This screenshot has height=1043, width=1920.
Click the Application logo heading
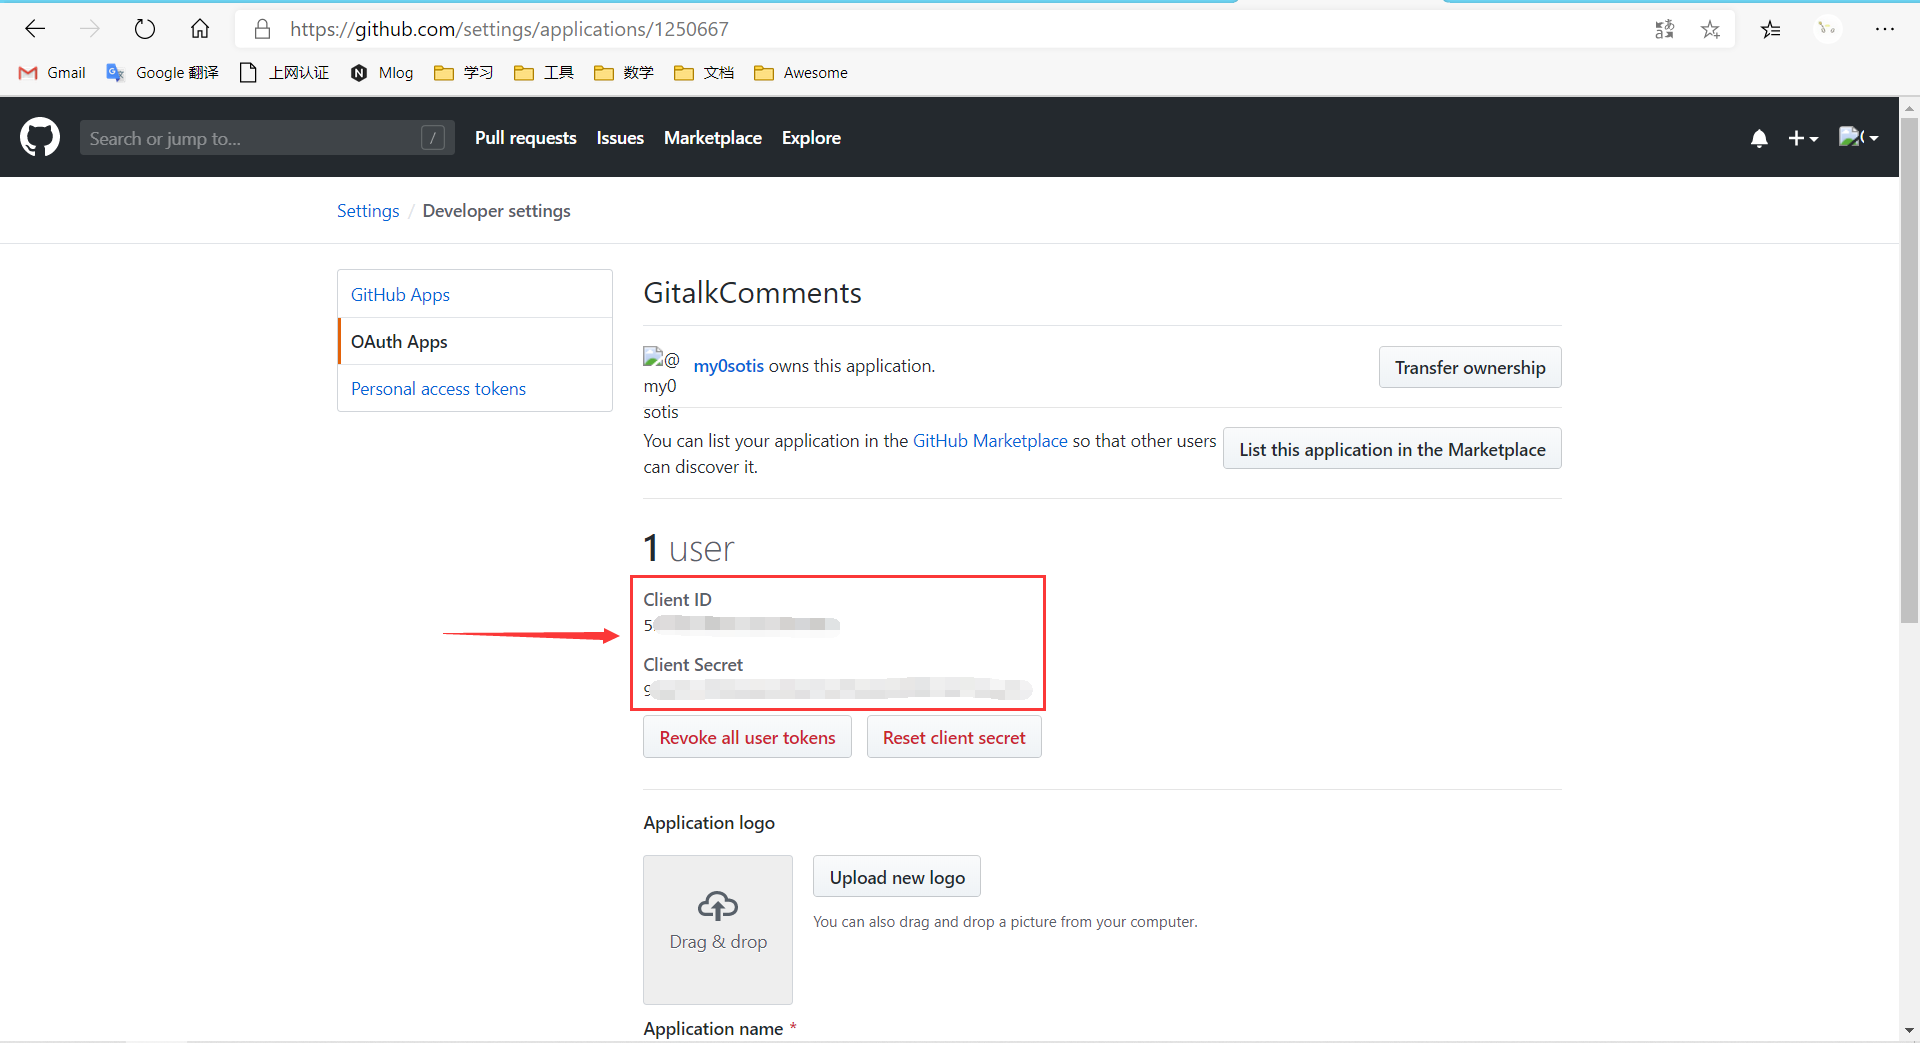[x=709, y=822]
